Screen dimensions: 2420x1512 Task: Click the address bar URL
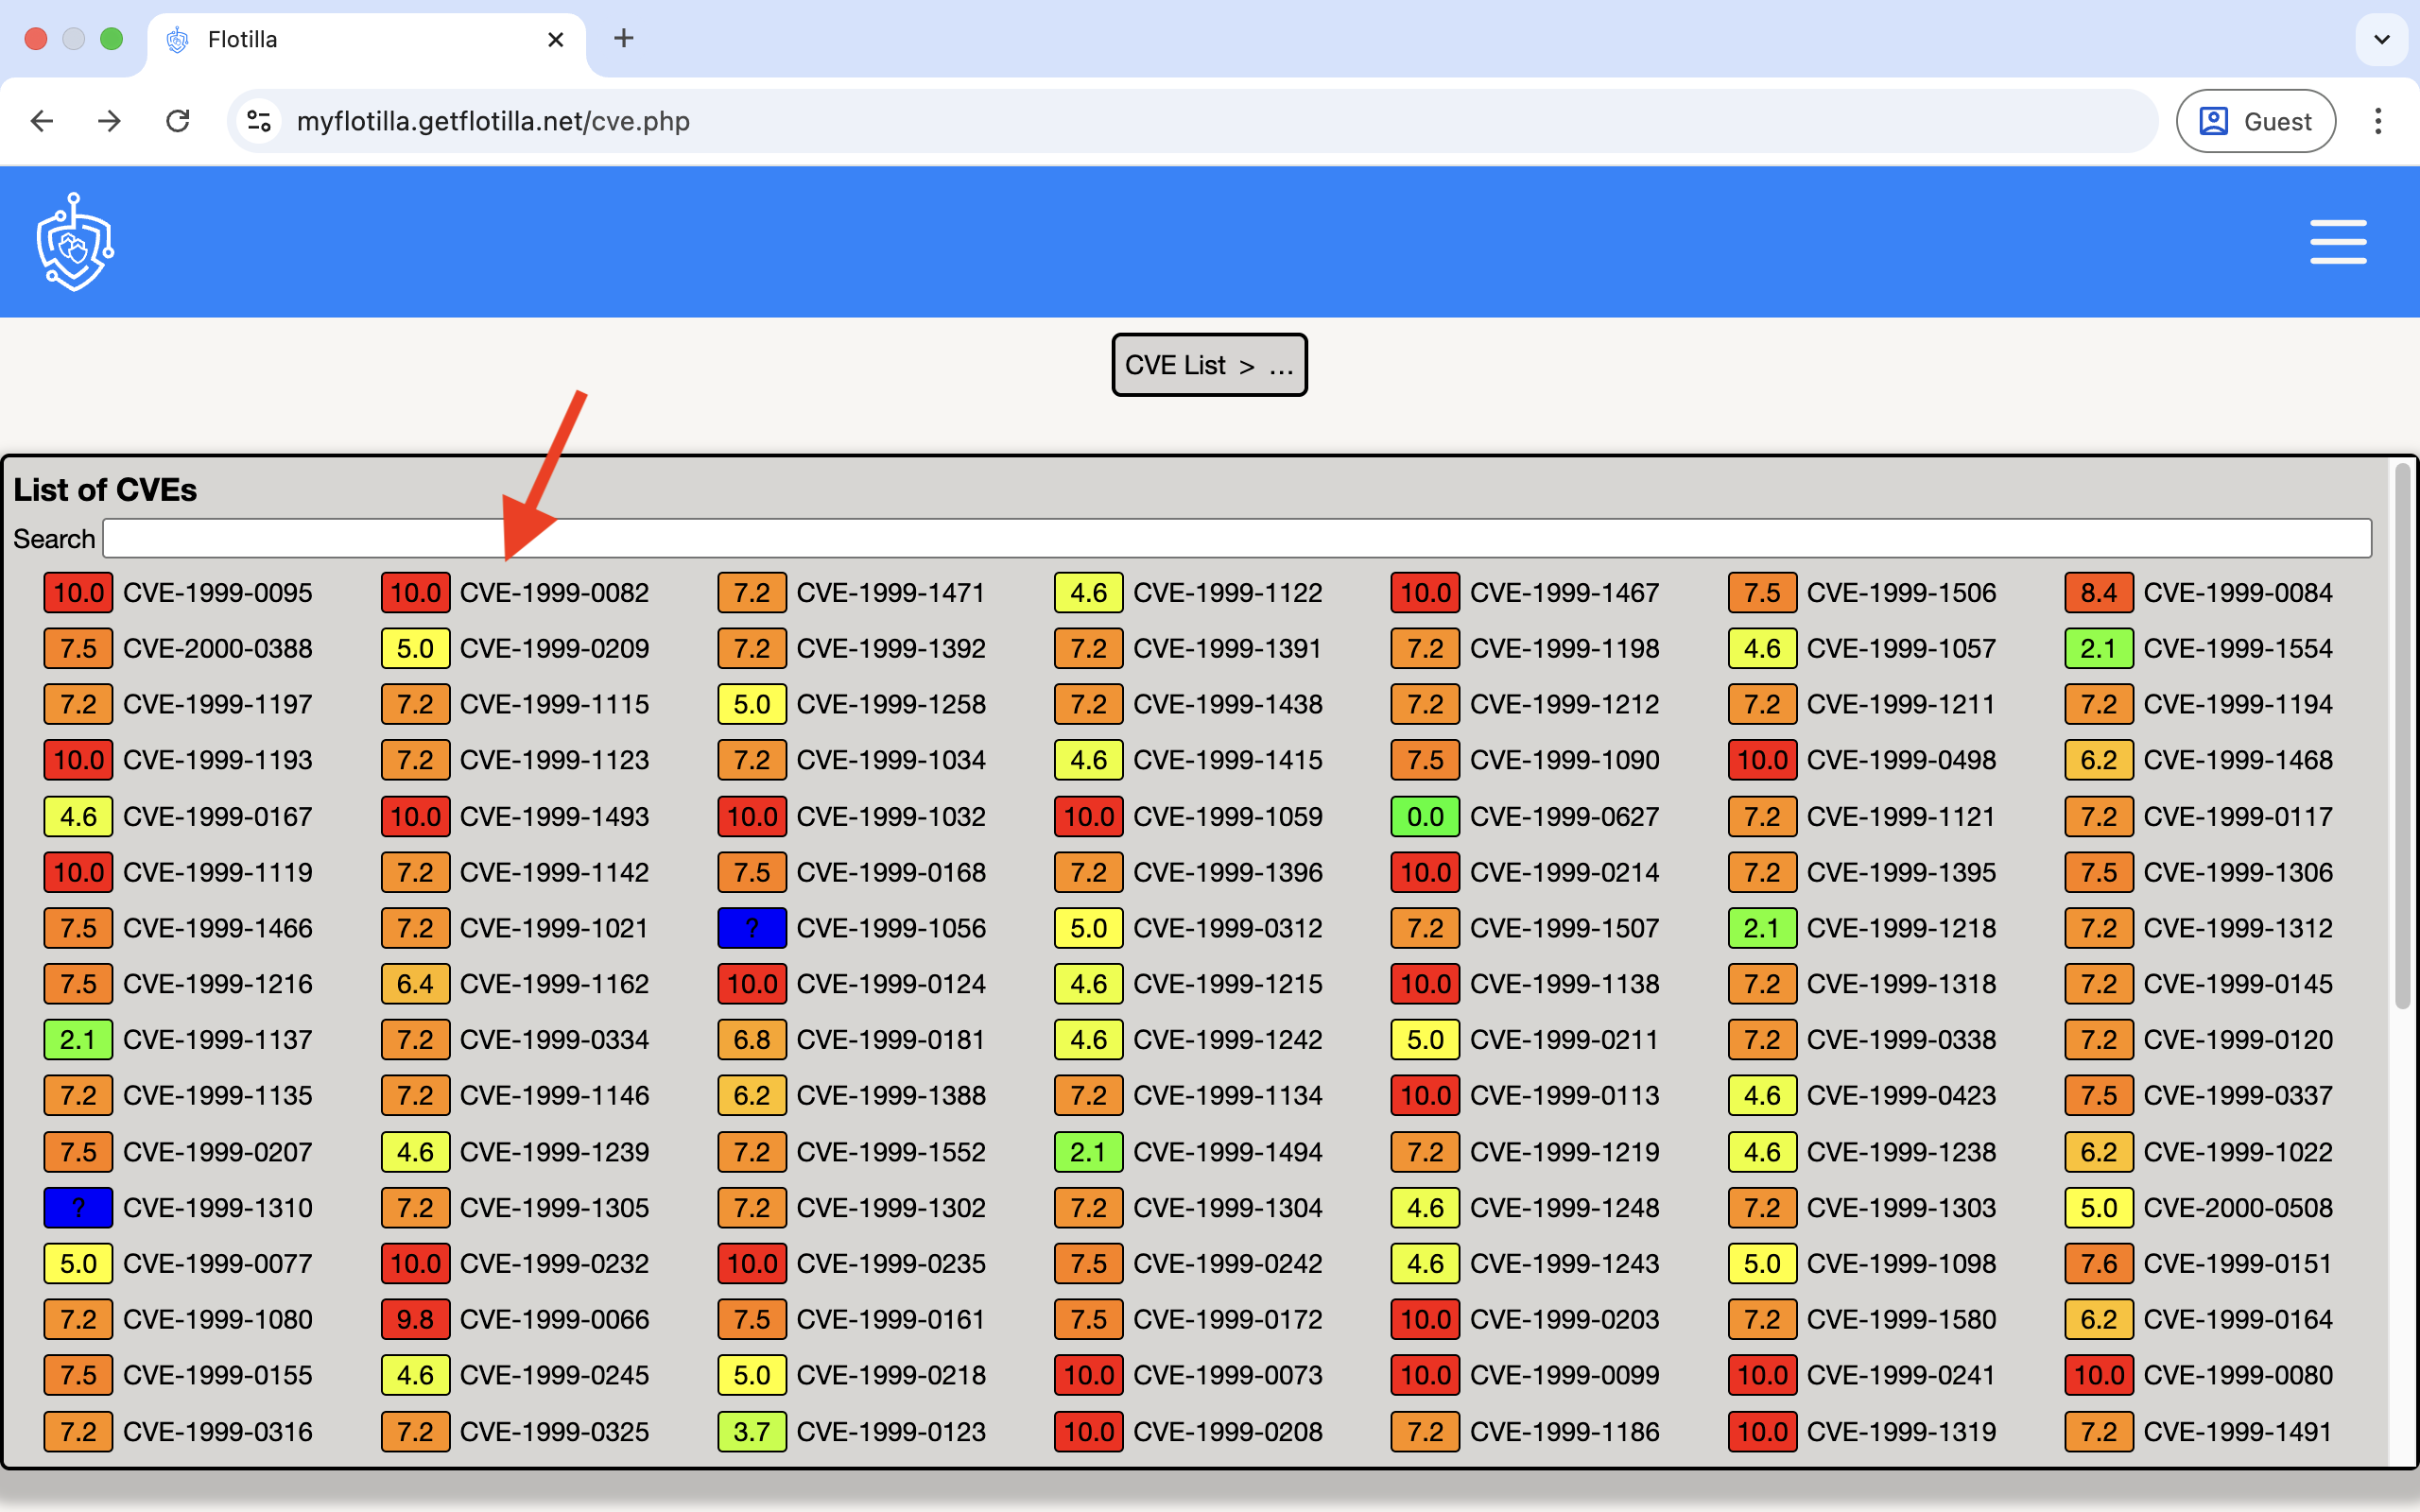493,121
